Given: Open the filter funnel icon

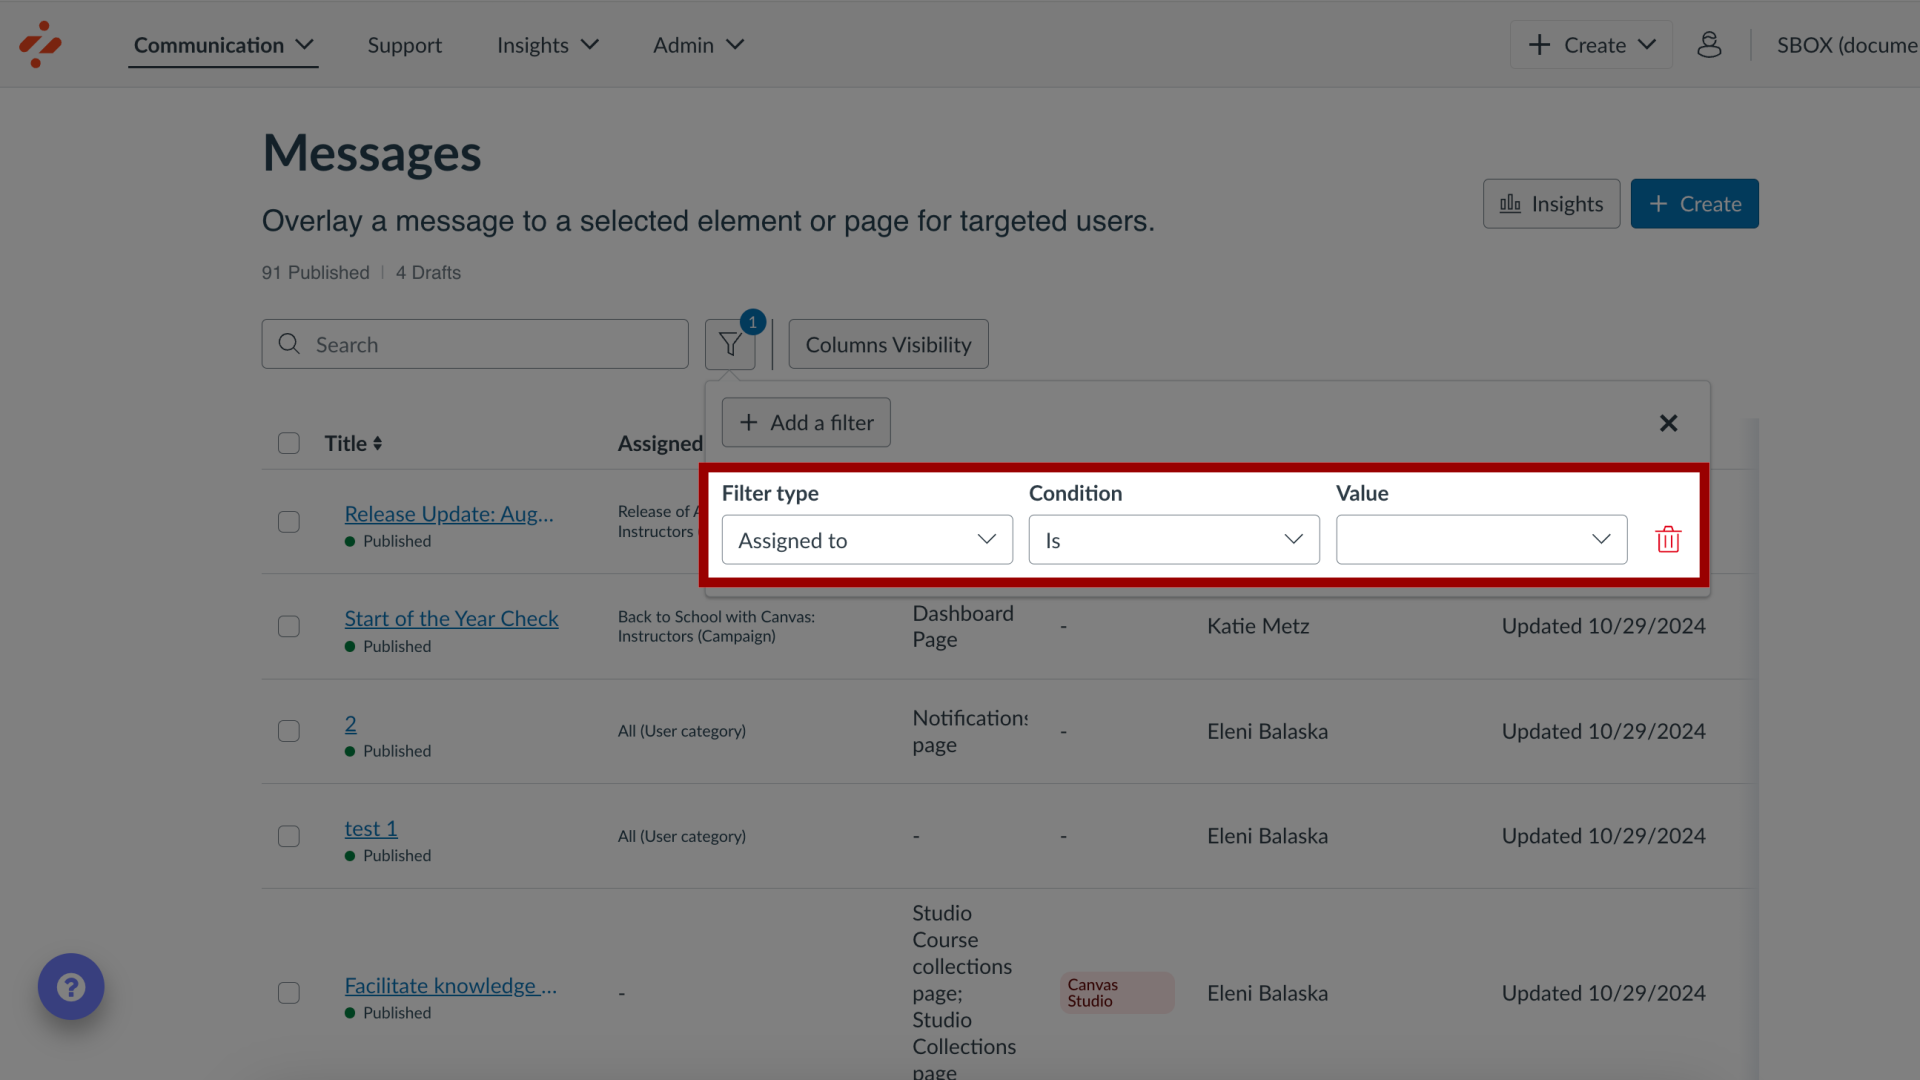Looking at the screenshot, I should coord(730,344).
